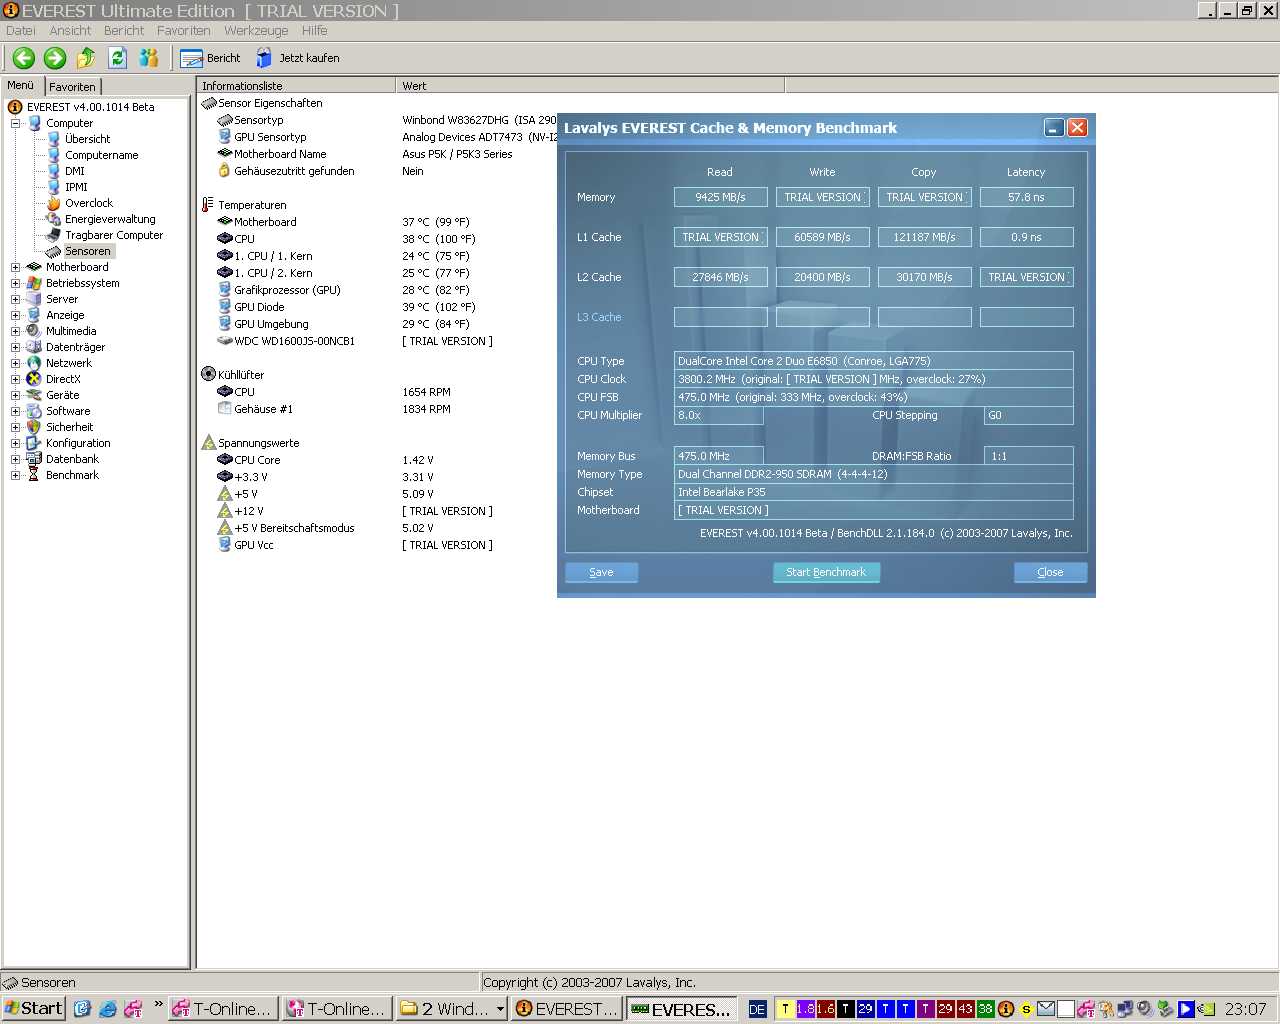Image resolution: width=1280 pixels, height=1024 pixels.
Task: Open the Datei menu
Action: pos(20,30)
